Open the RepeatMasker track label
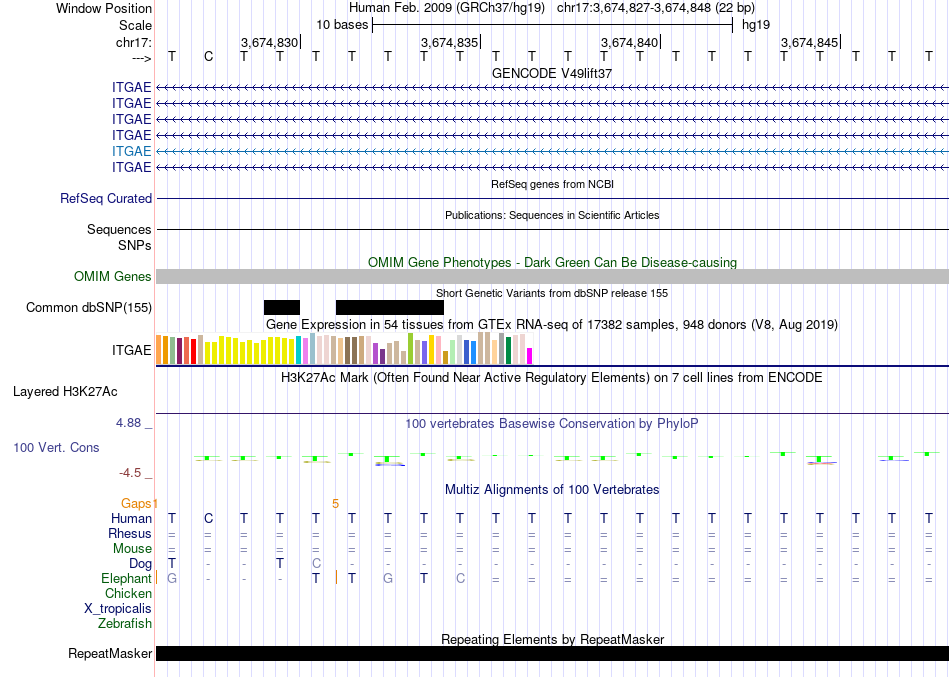The height and width of the screenshot is (677, 950). pos(110,655)
